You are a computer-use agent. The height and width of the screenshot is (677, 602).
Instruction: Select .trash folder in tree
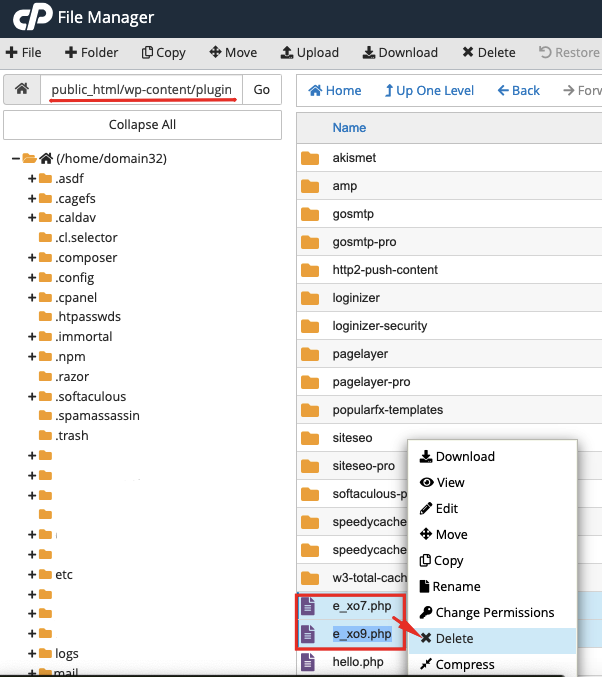tap(72, 435)
